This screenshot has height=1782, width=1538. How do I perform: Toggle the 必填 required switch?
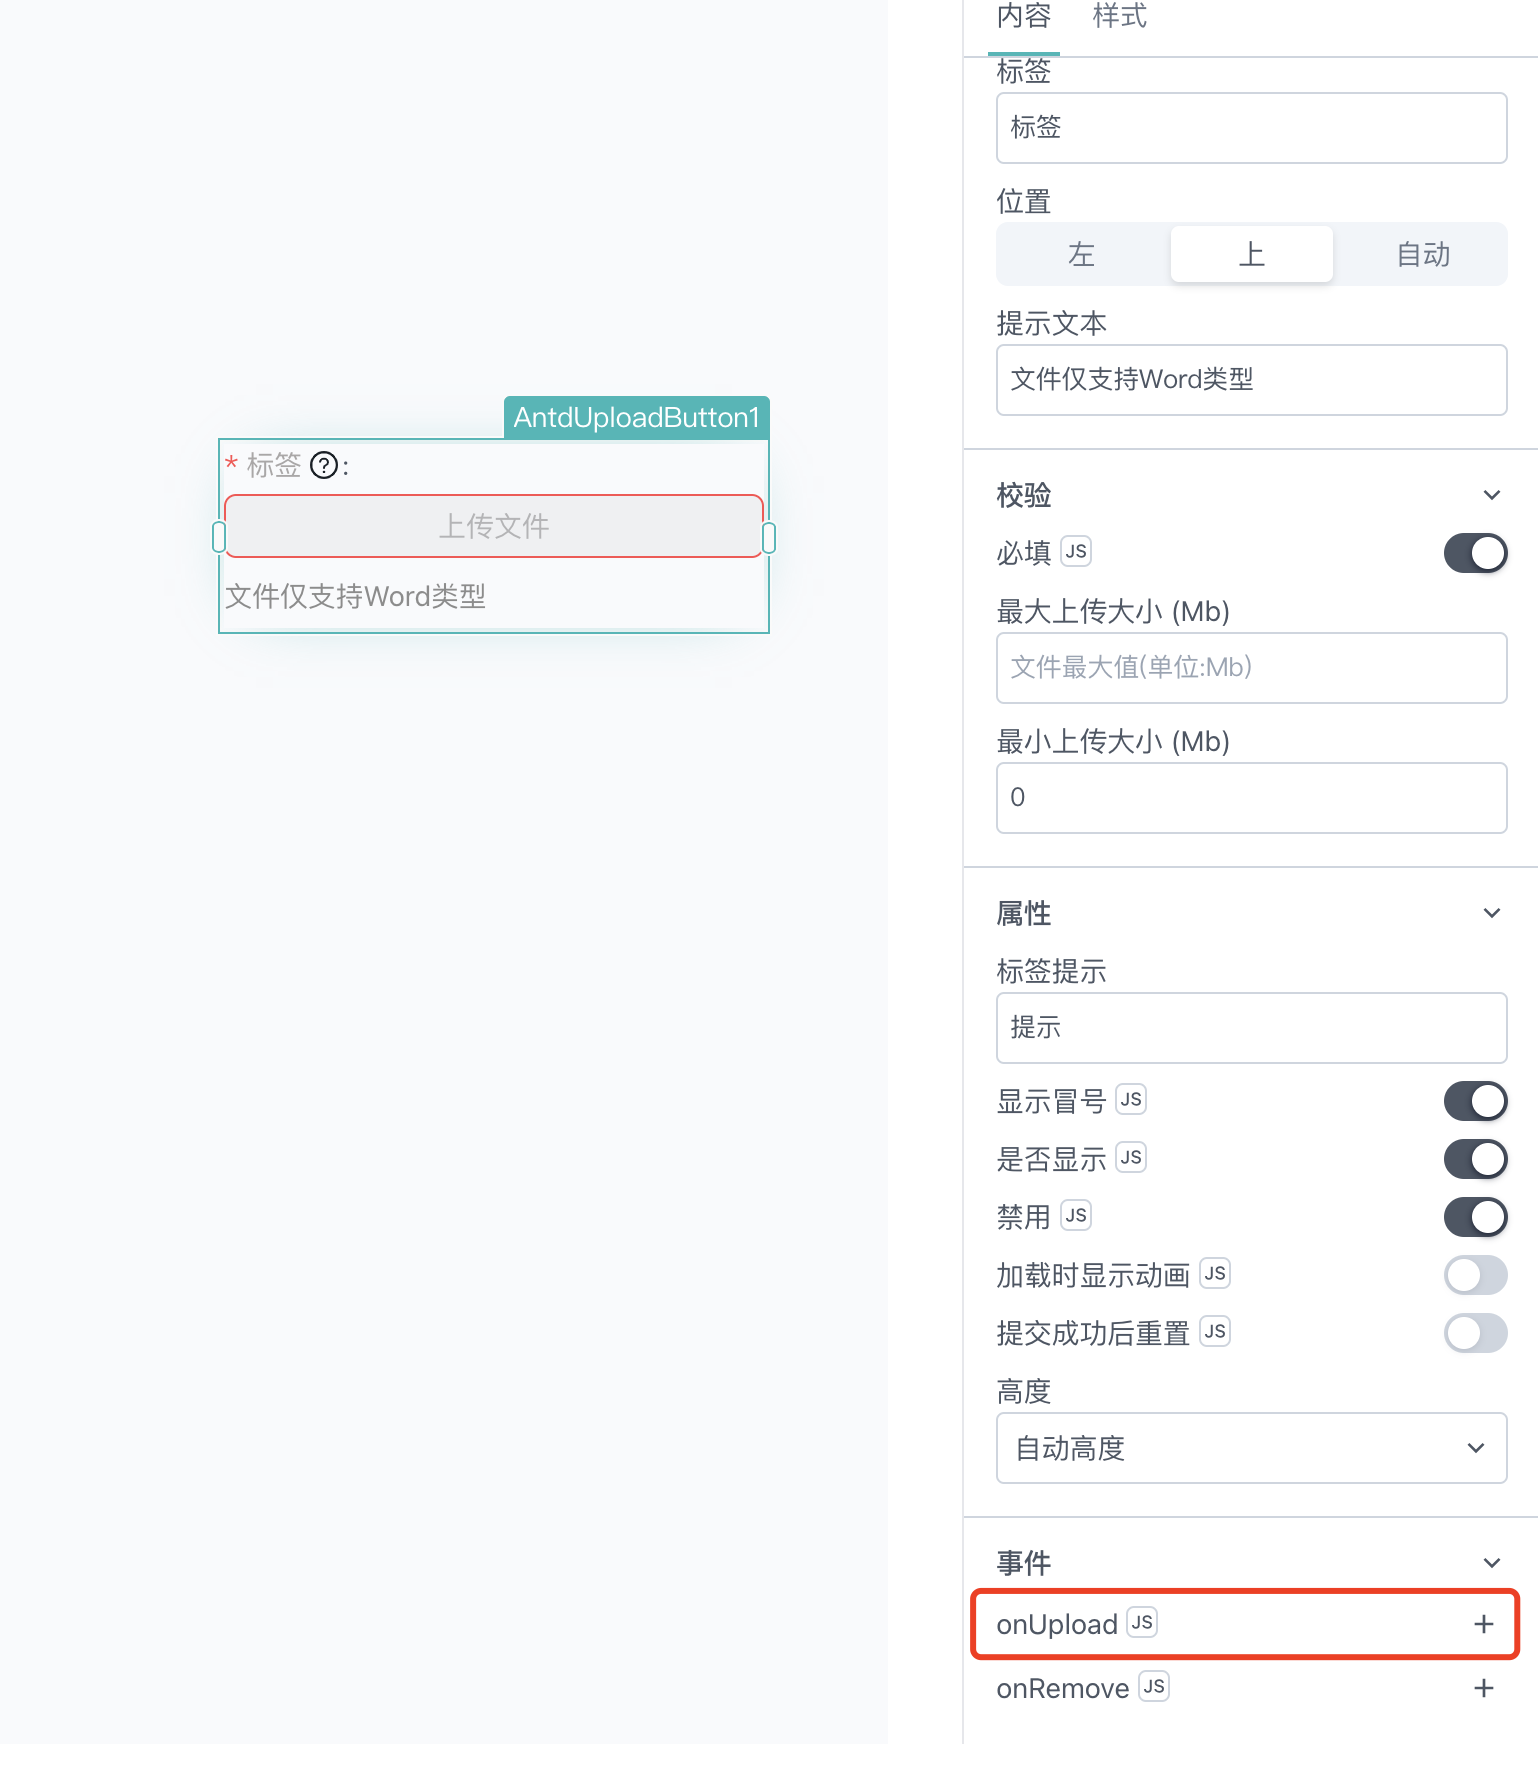[1475, 553]
